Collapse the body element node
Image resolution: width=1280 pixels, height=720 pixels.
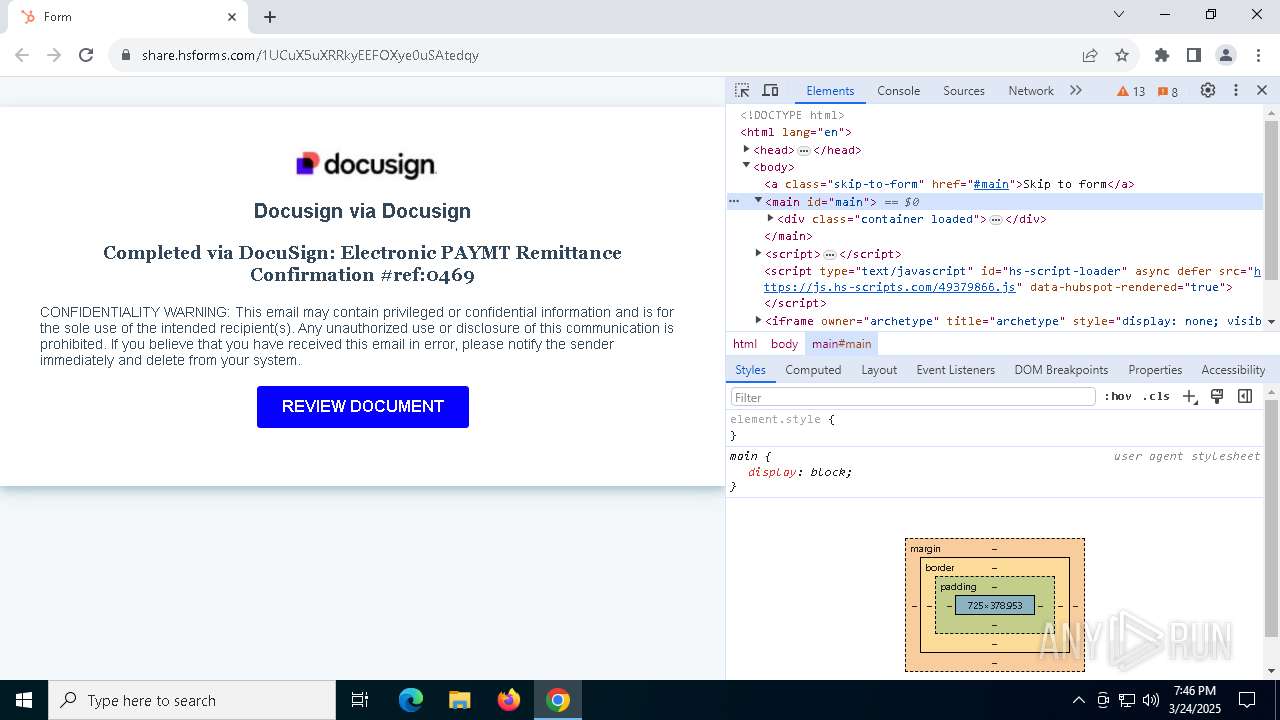tap(746, 166)
